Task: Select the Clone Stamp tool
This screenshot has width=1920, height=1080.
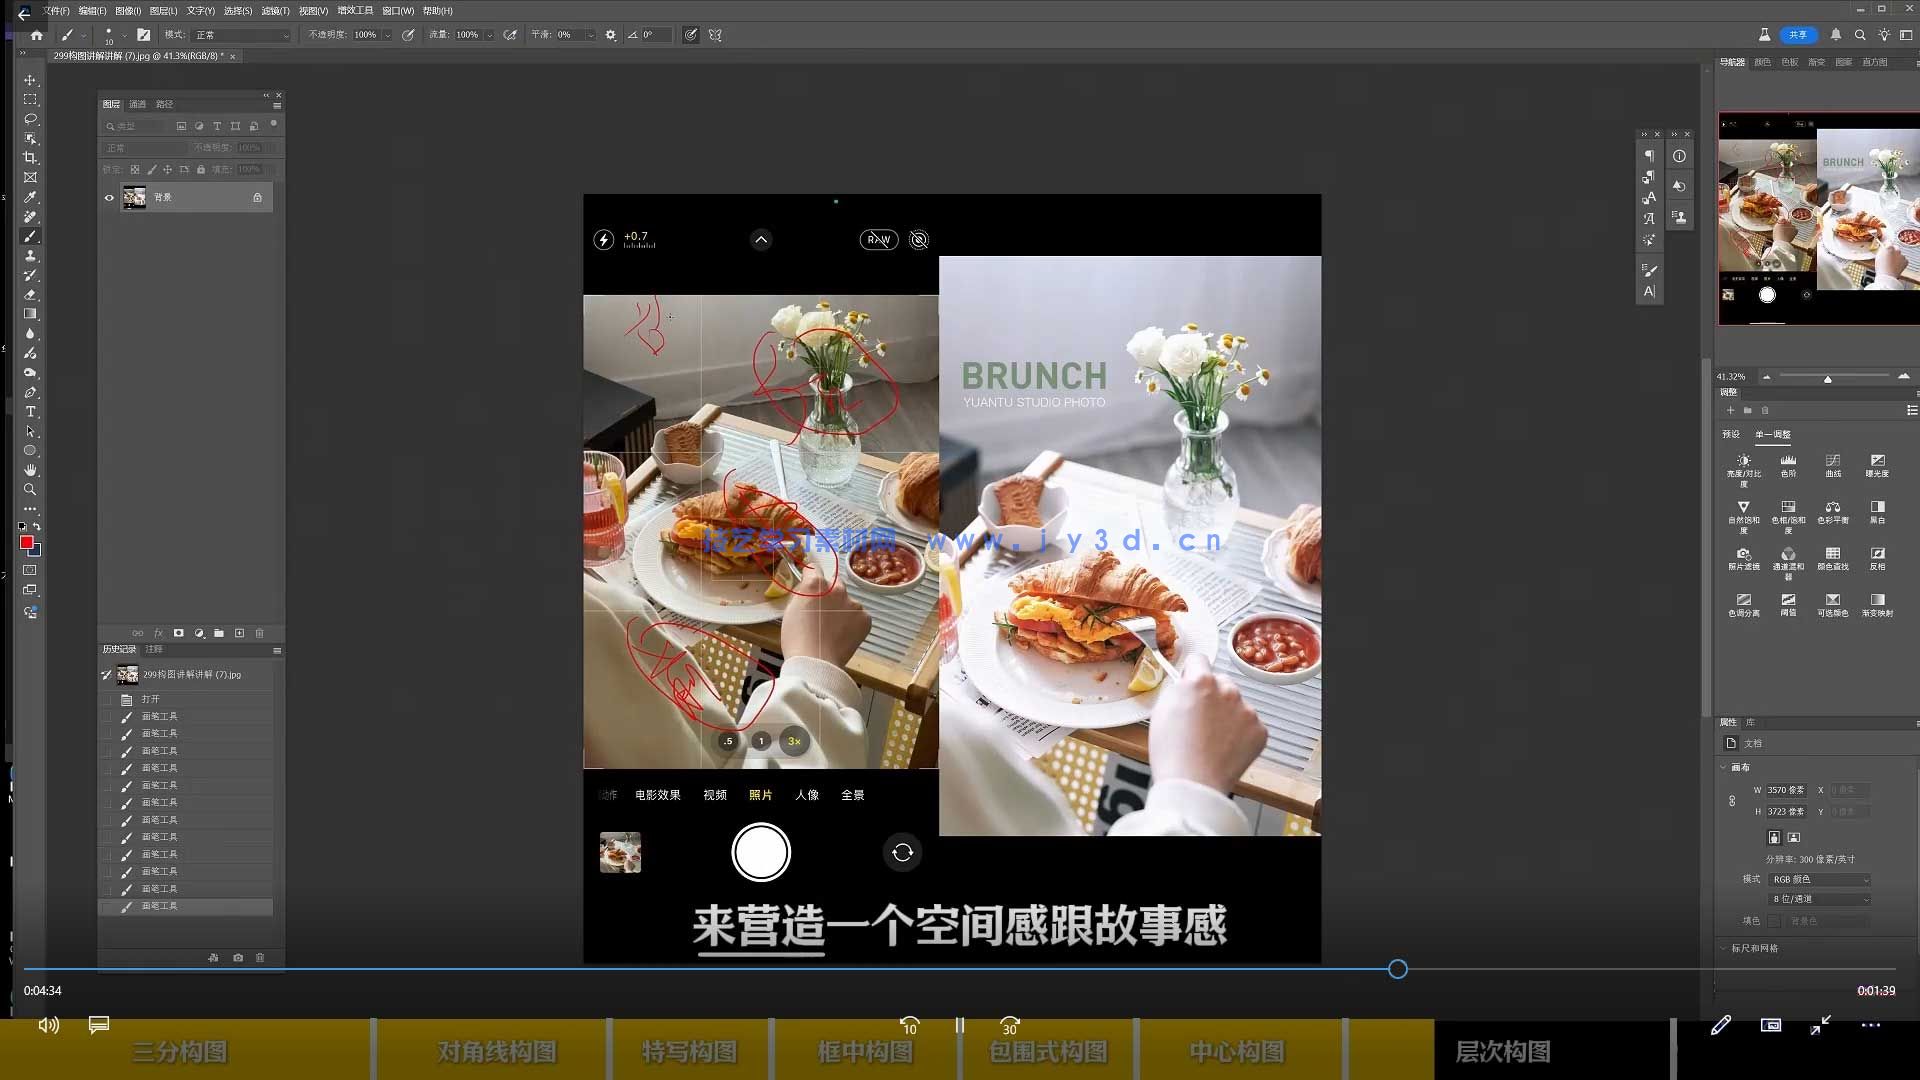Action: tap(30, 256)
